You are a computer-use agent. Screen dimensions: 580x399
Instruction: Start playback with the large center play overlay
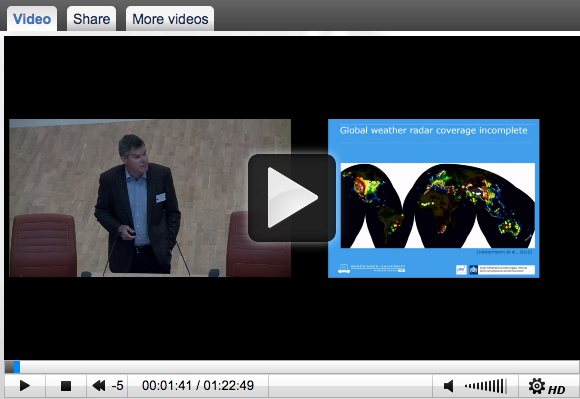pyautogui.click(x=292, y=198)
